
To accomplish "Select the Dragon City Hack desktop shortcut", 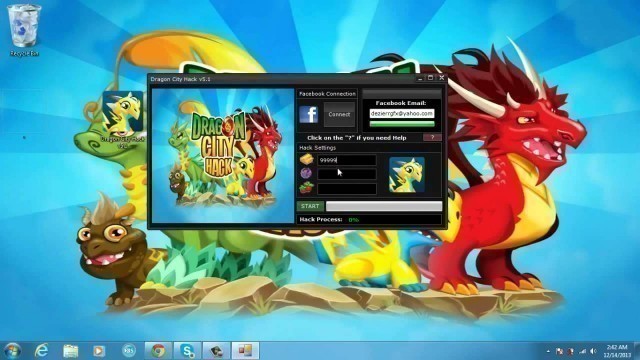I will [x=122, y=119].
